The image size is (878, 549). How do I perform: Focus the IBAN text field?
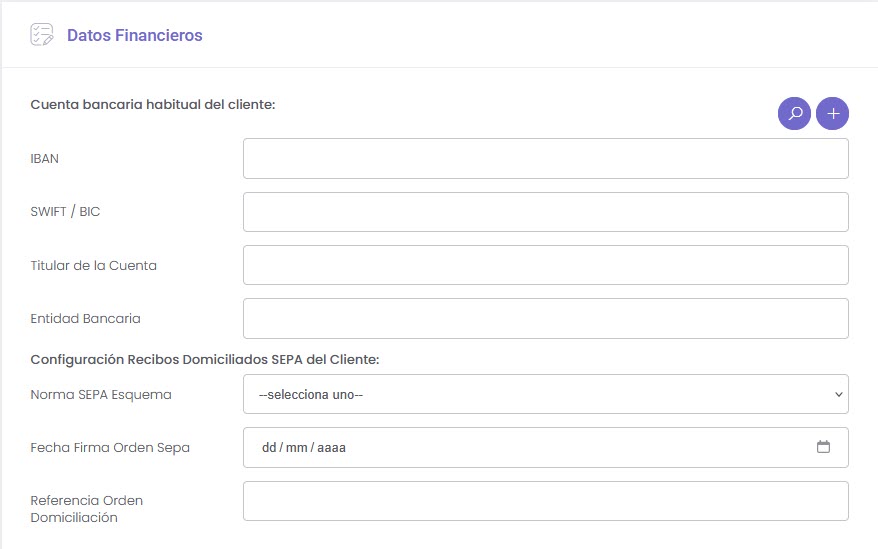[545, 159]
